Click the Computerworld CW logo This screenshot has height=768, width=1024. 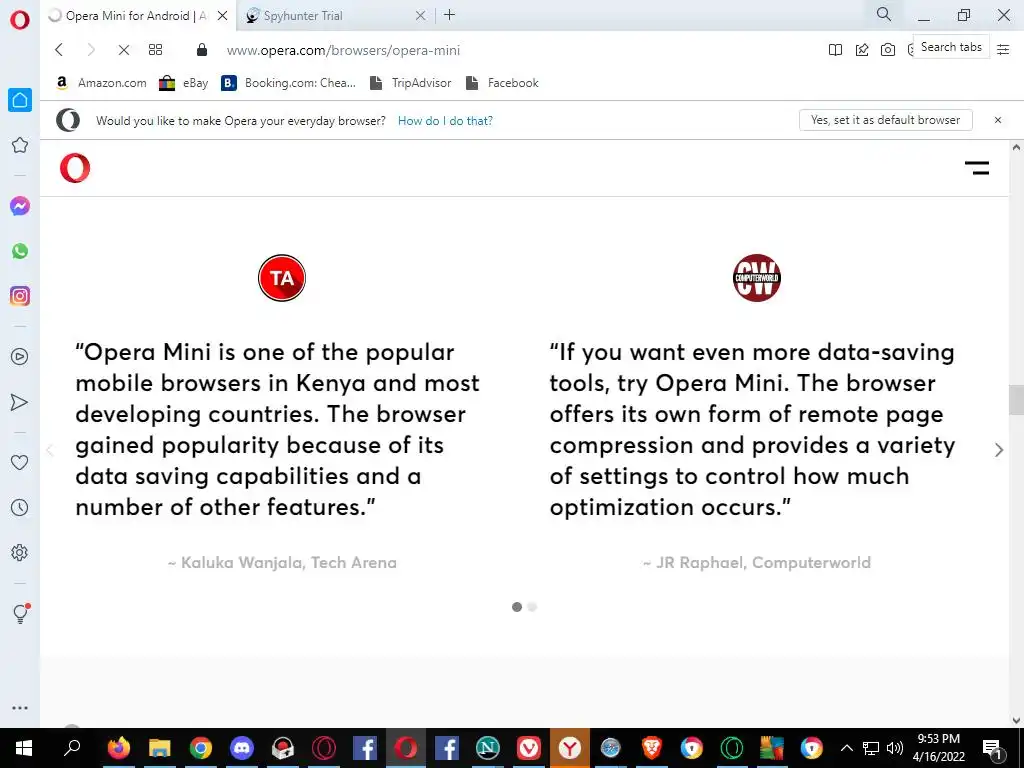click(757, 278)
